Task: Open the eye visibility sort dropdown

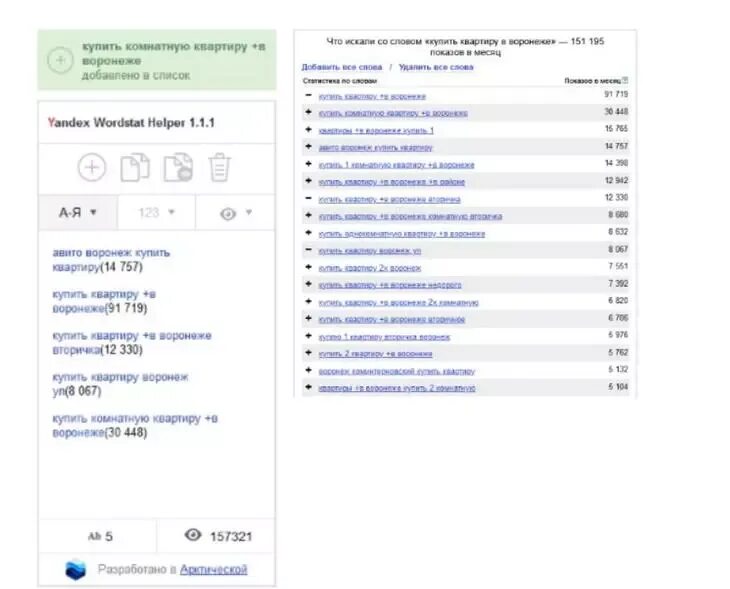Action: [x=236, y=213]
